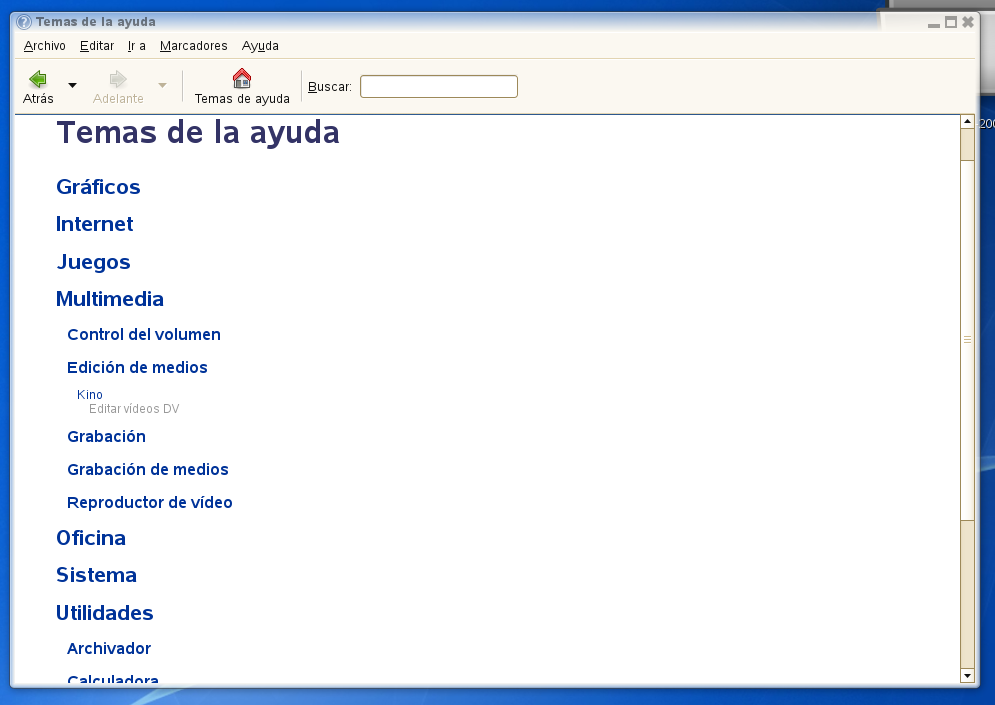Minimize the help window

933,22
